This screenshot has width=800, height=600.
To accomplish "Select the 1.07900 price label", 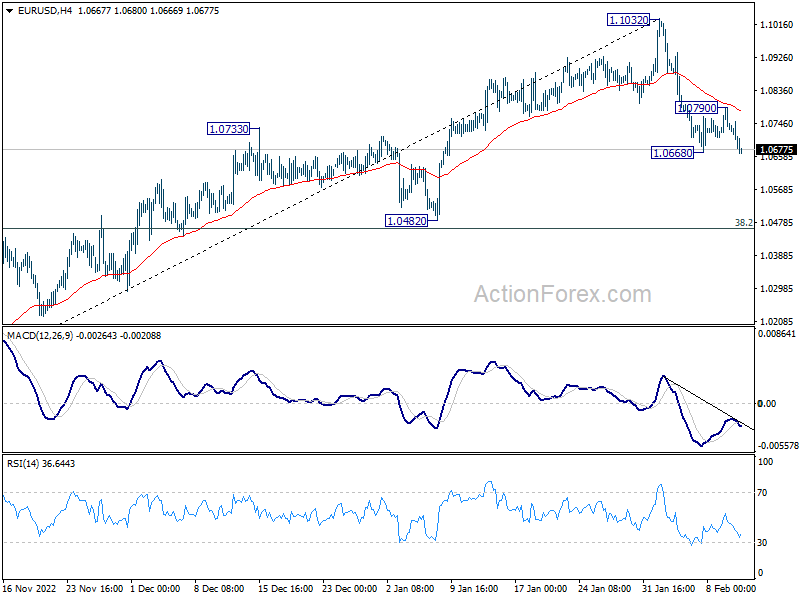I will [697, 108].
